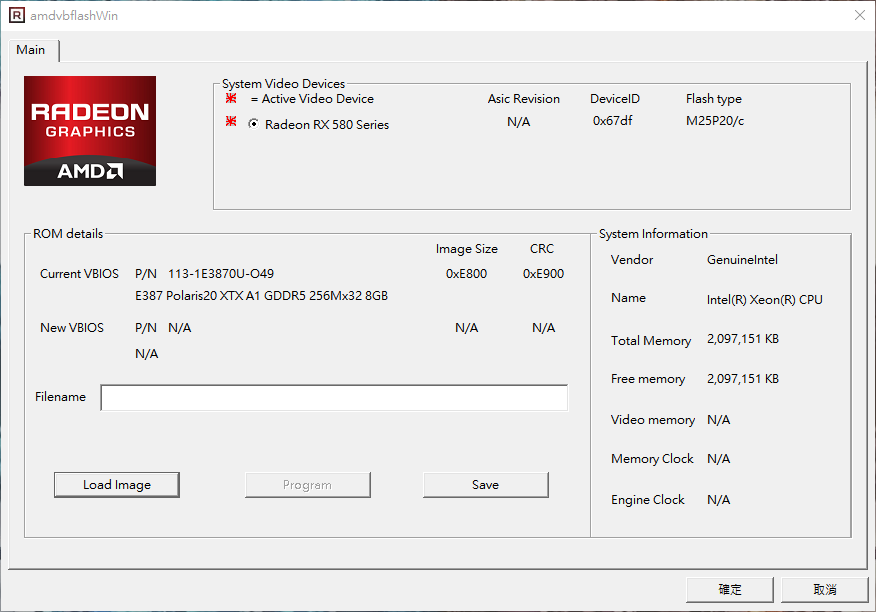Click inside the Filename input field
The image size is (876, 612).
pos(334,397)
